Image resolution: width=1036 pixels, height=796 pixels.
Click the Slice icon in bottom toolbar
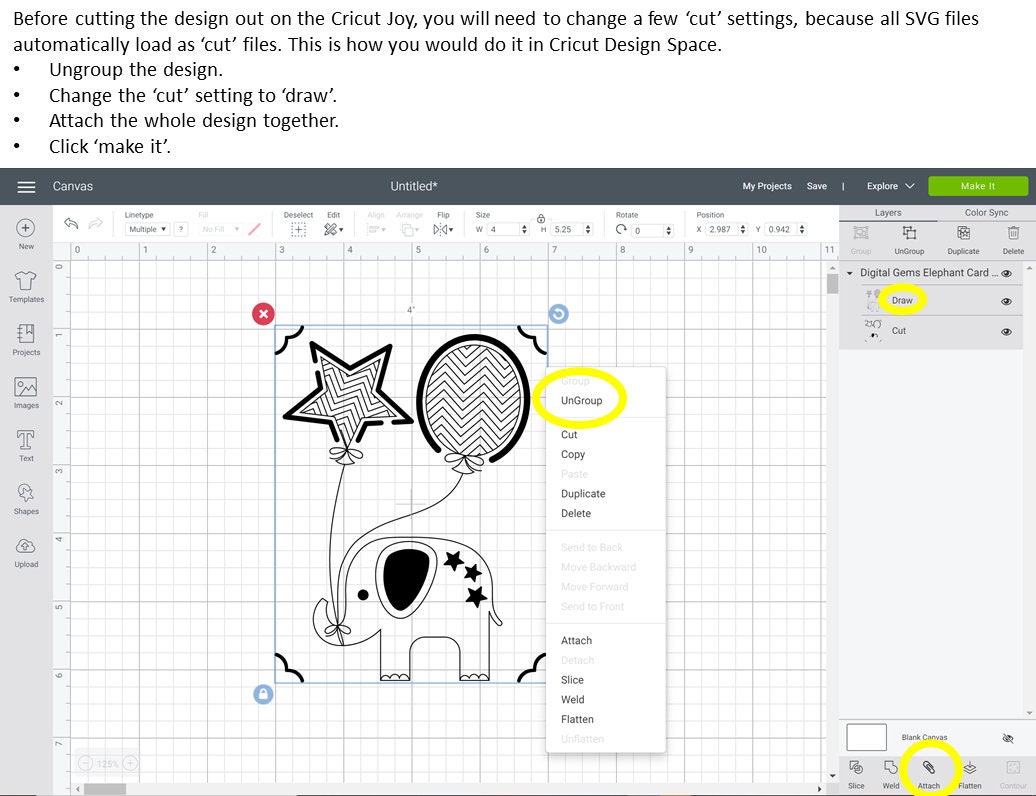point(855,768)
